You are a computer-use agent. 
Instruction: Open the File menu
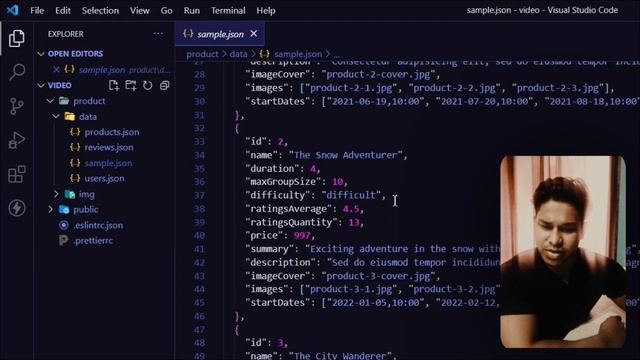[x=37, y=10]
